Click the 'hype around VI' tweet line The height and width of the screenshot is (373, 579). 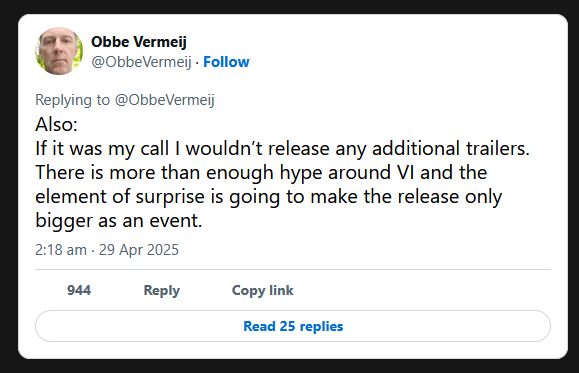point(261,172)
